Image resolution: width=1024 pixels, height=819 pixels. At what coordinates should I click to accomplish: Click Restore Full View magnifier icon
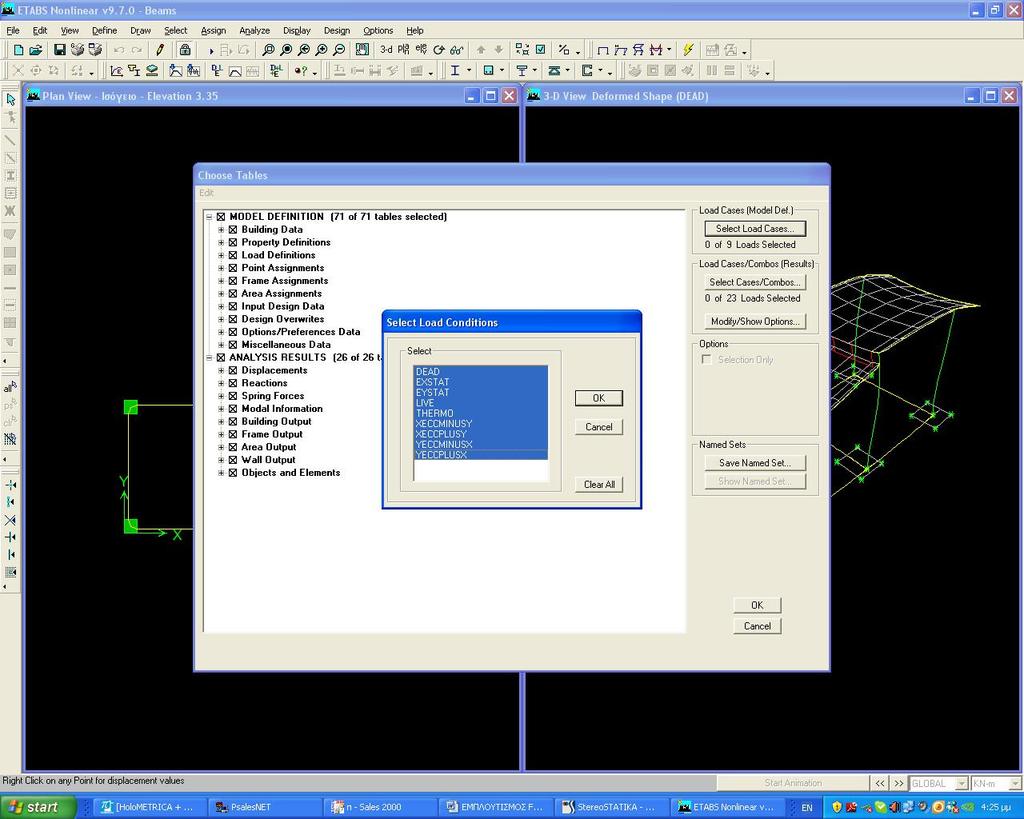285,50
